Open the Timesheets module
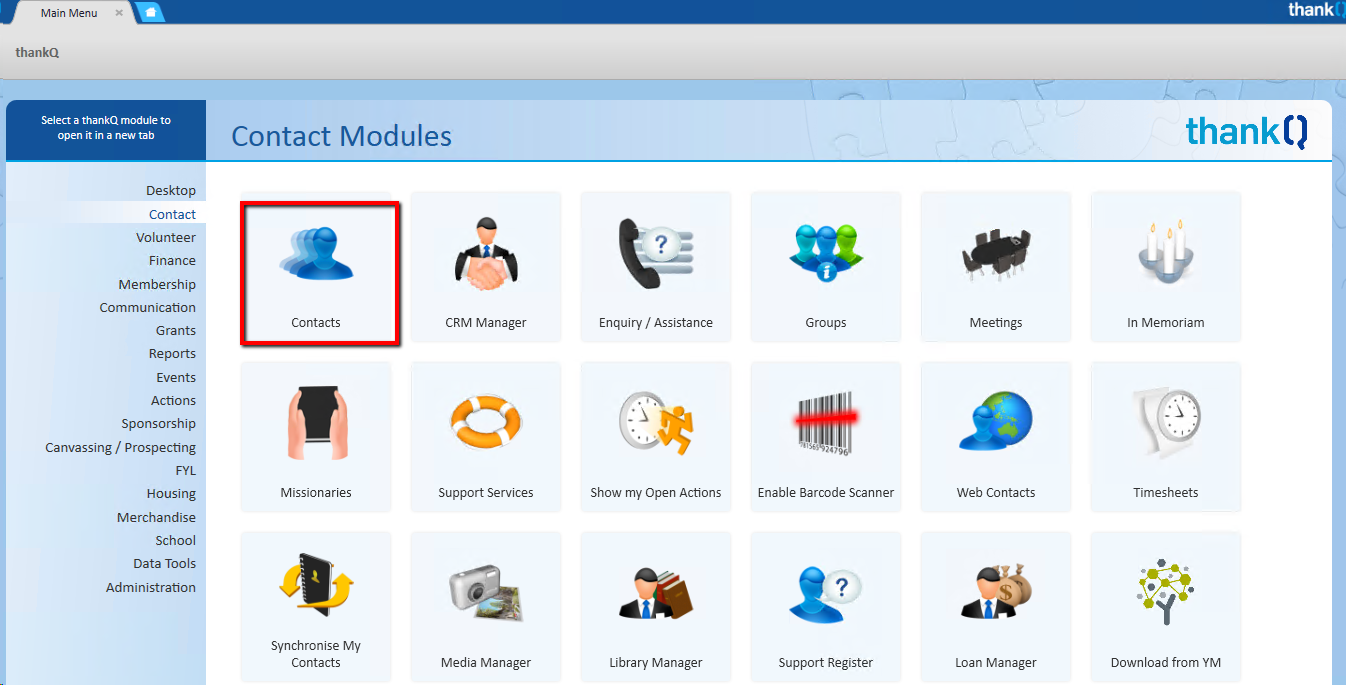 pos(1166,437)
